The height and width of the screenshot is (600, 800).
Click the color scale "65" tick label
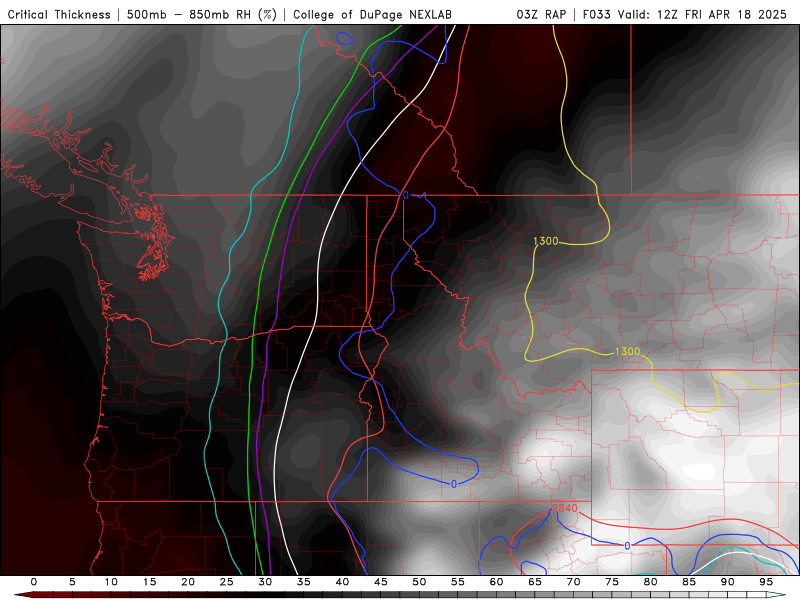[x=535, y=582]
